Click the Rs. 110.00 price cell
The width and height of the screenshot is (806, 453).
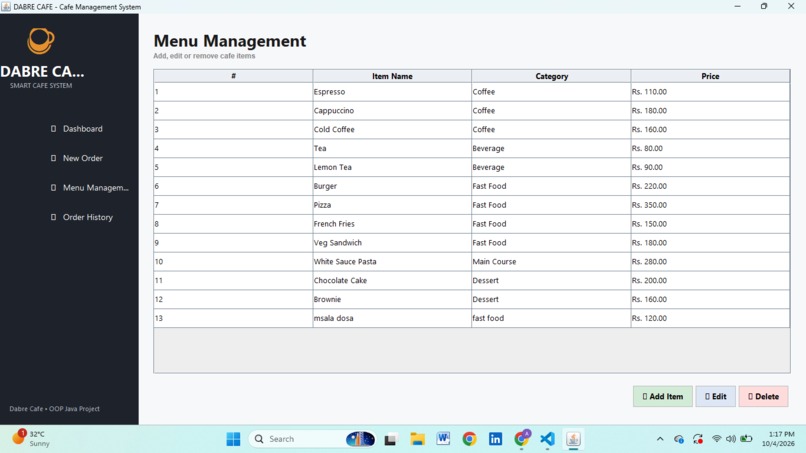710,92
